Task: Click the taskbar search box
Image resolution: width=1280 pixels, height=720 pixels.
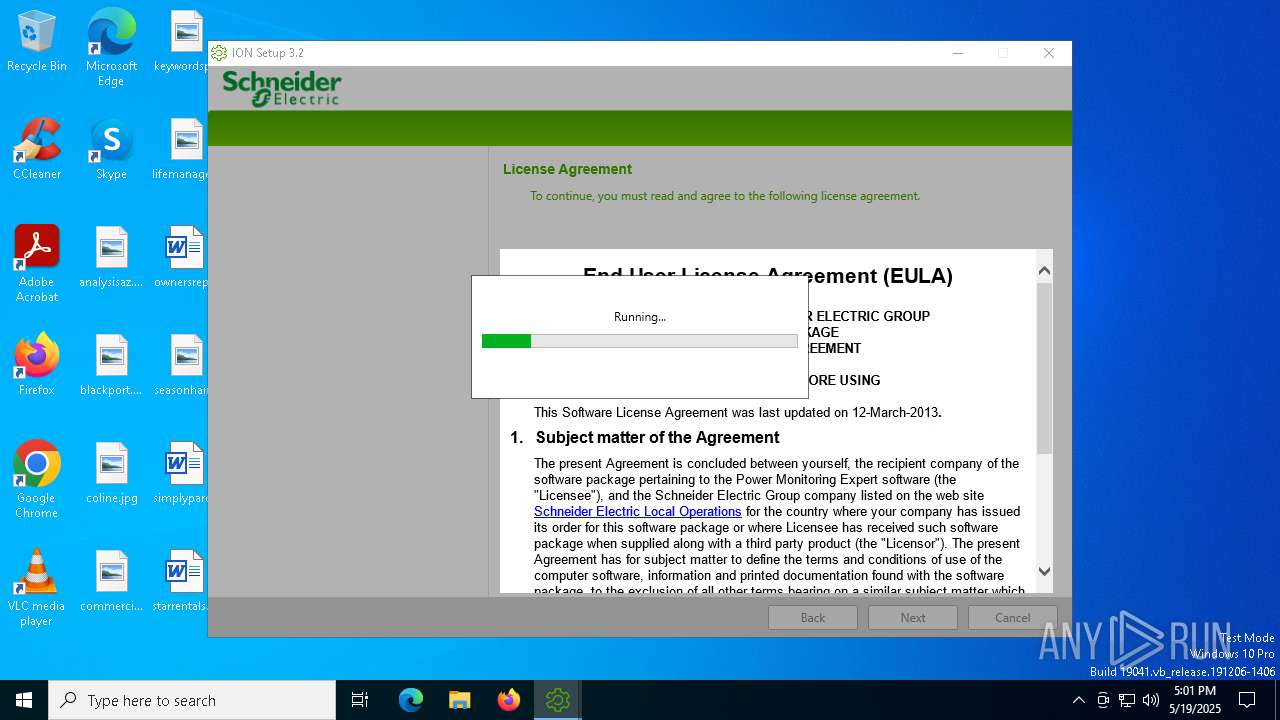Action: (x=192, y=700)
